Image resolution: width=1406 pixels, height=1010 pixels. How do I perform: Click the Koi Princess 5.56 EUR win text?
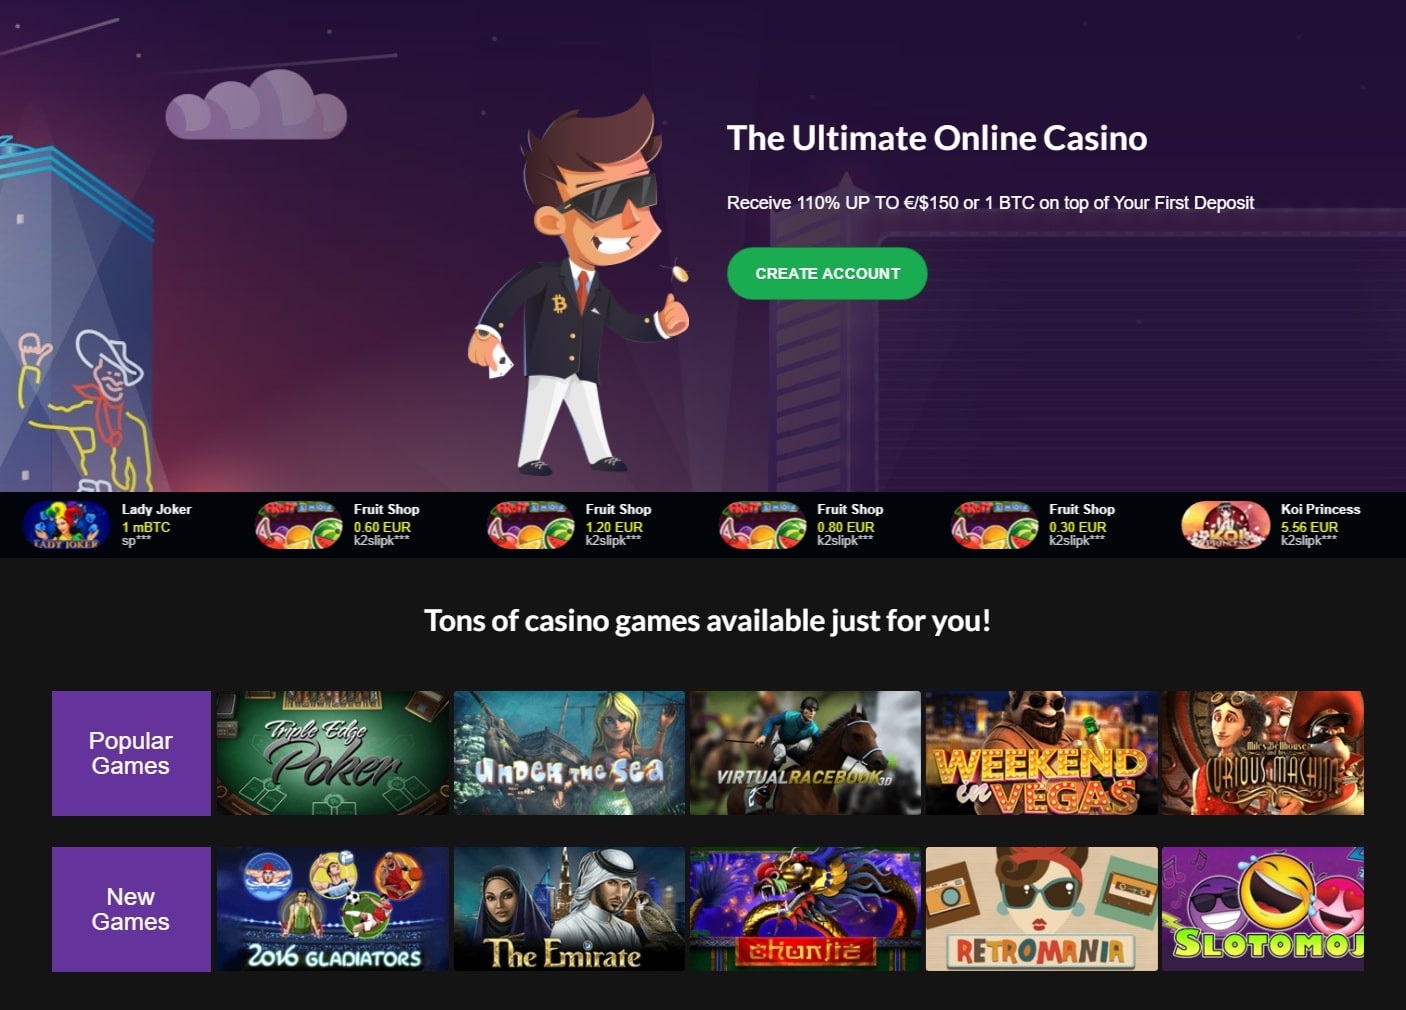click(1309, 527)
